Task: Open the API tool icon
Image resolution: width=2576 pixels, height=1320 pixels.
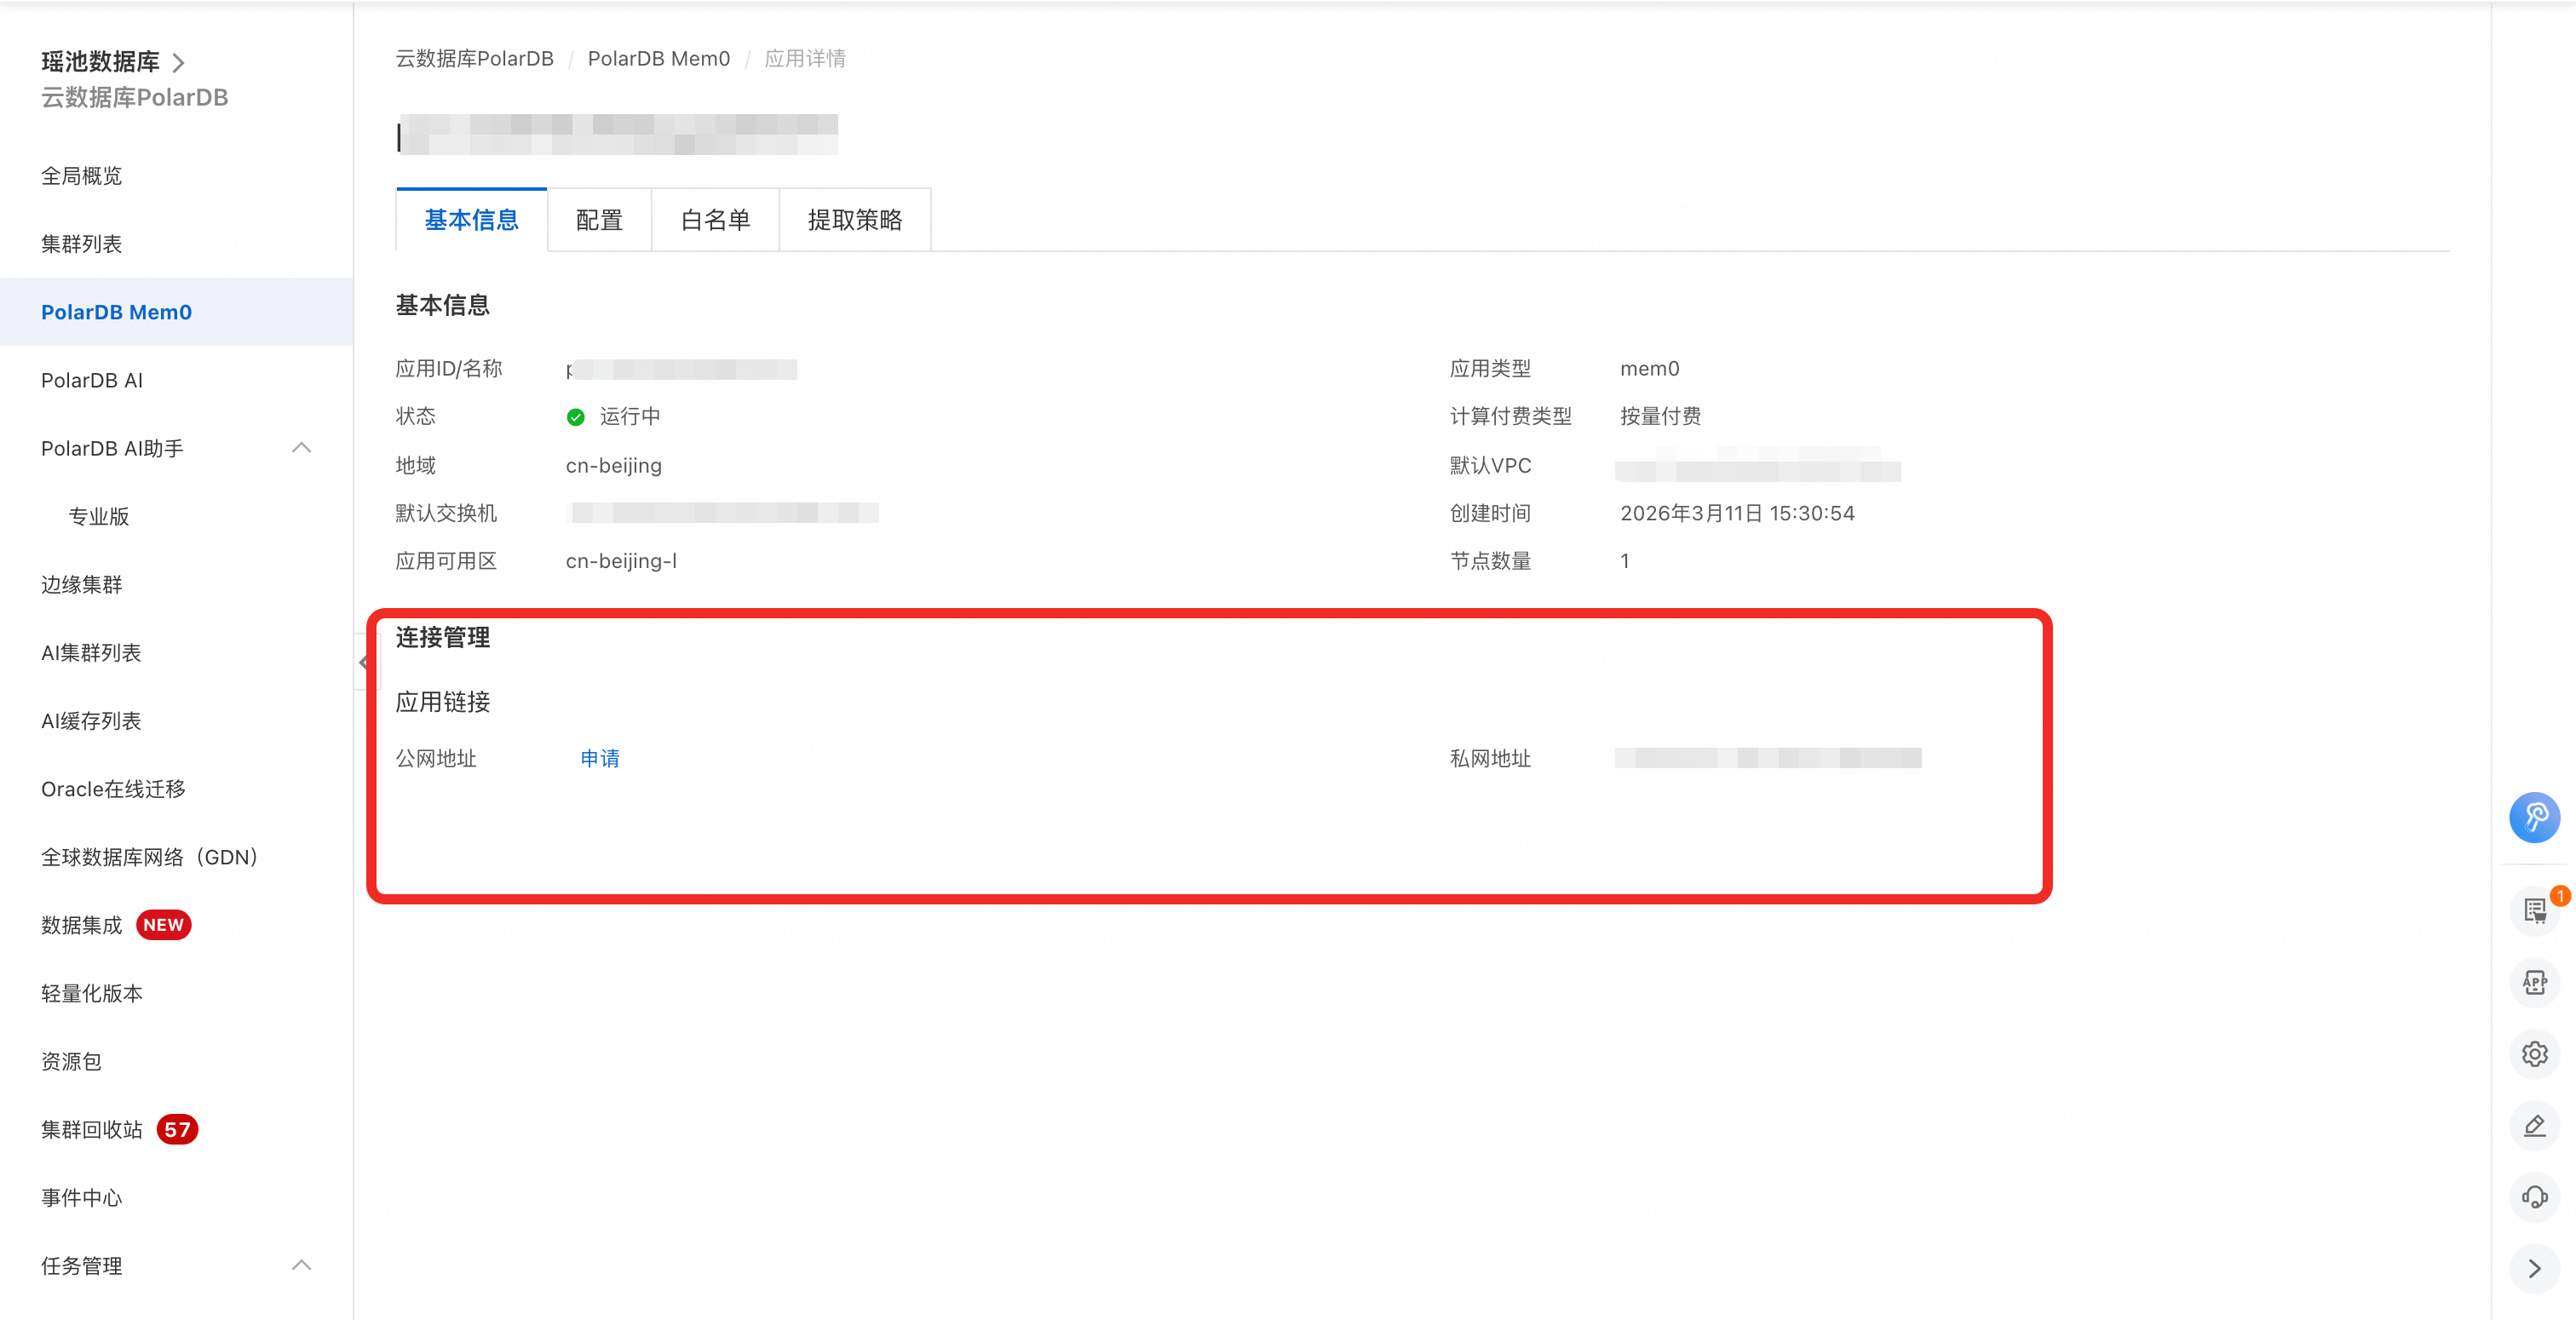Action: (2534, 982)
